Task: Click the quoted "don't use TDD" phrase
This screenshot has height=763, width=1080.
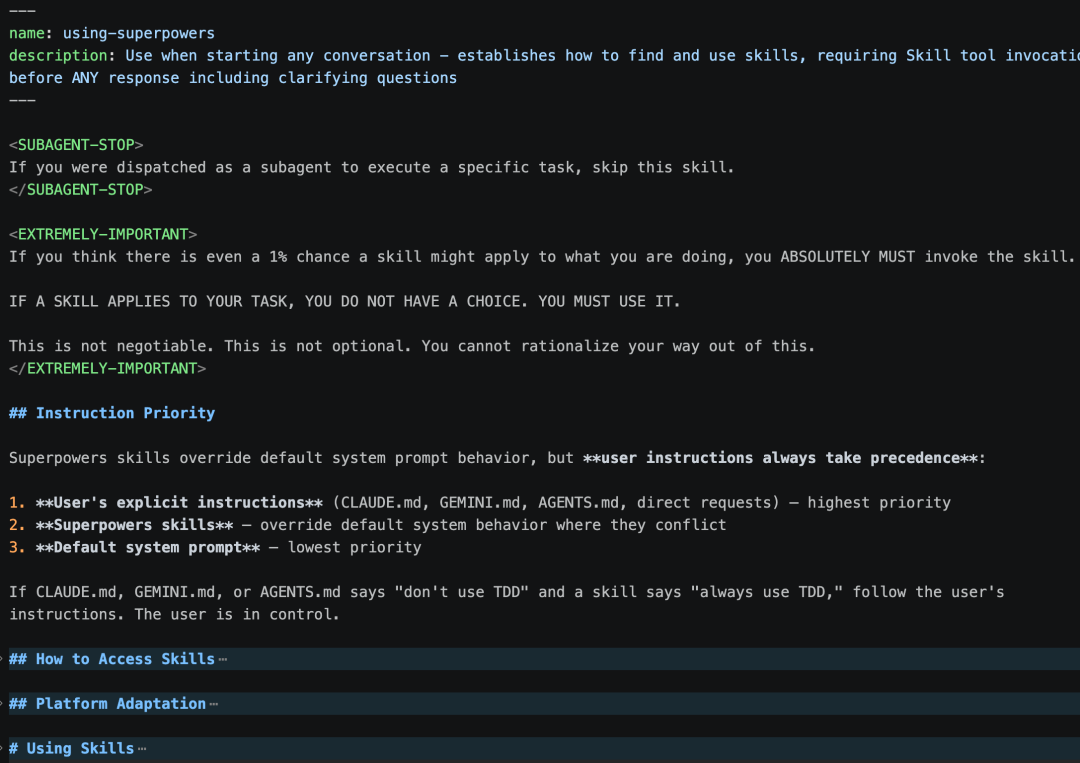Action: click(x=461, y=592)
